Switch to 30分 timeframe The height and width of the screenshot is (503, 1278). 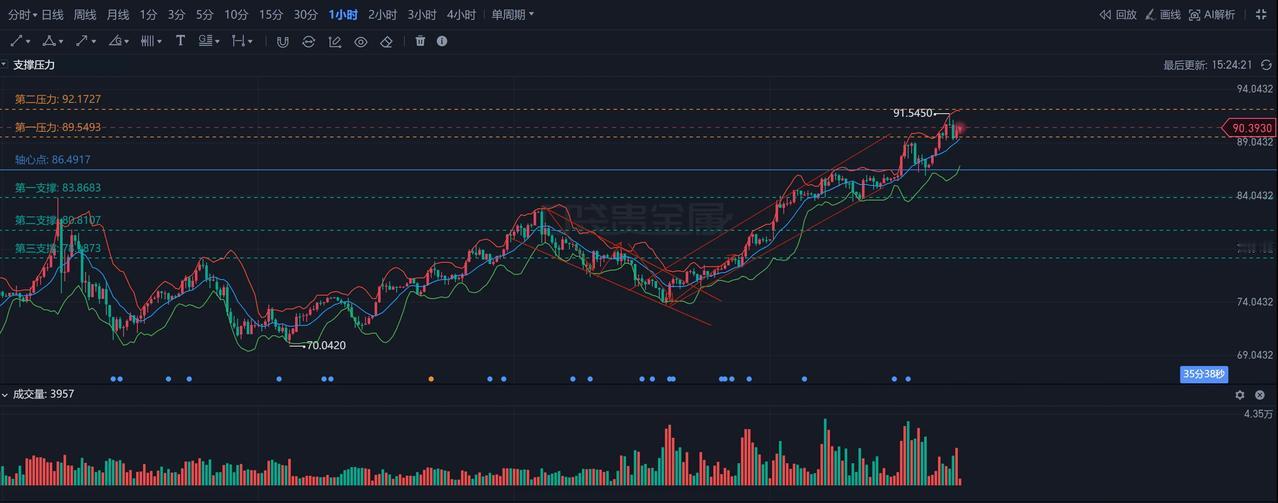[x=306, y=15]
